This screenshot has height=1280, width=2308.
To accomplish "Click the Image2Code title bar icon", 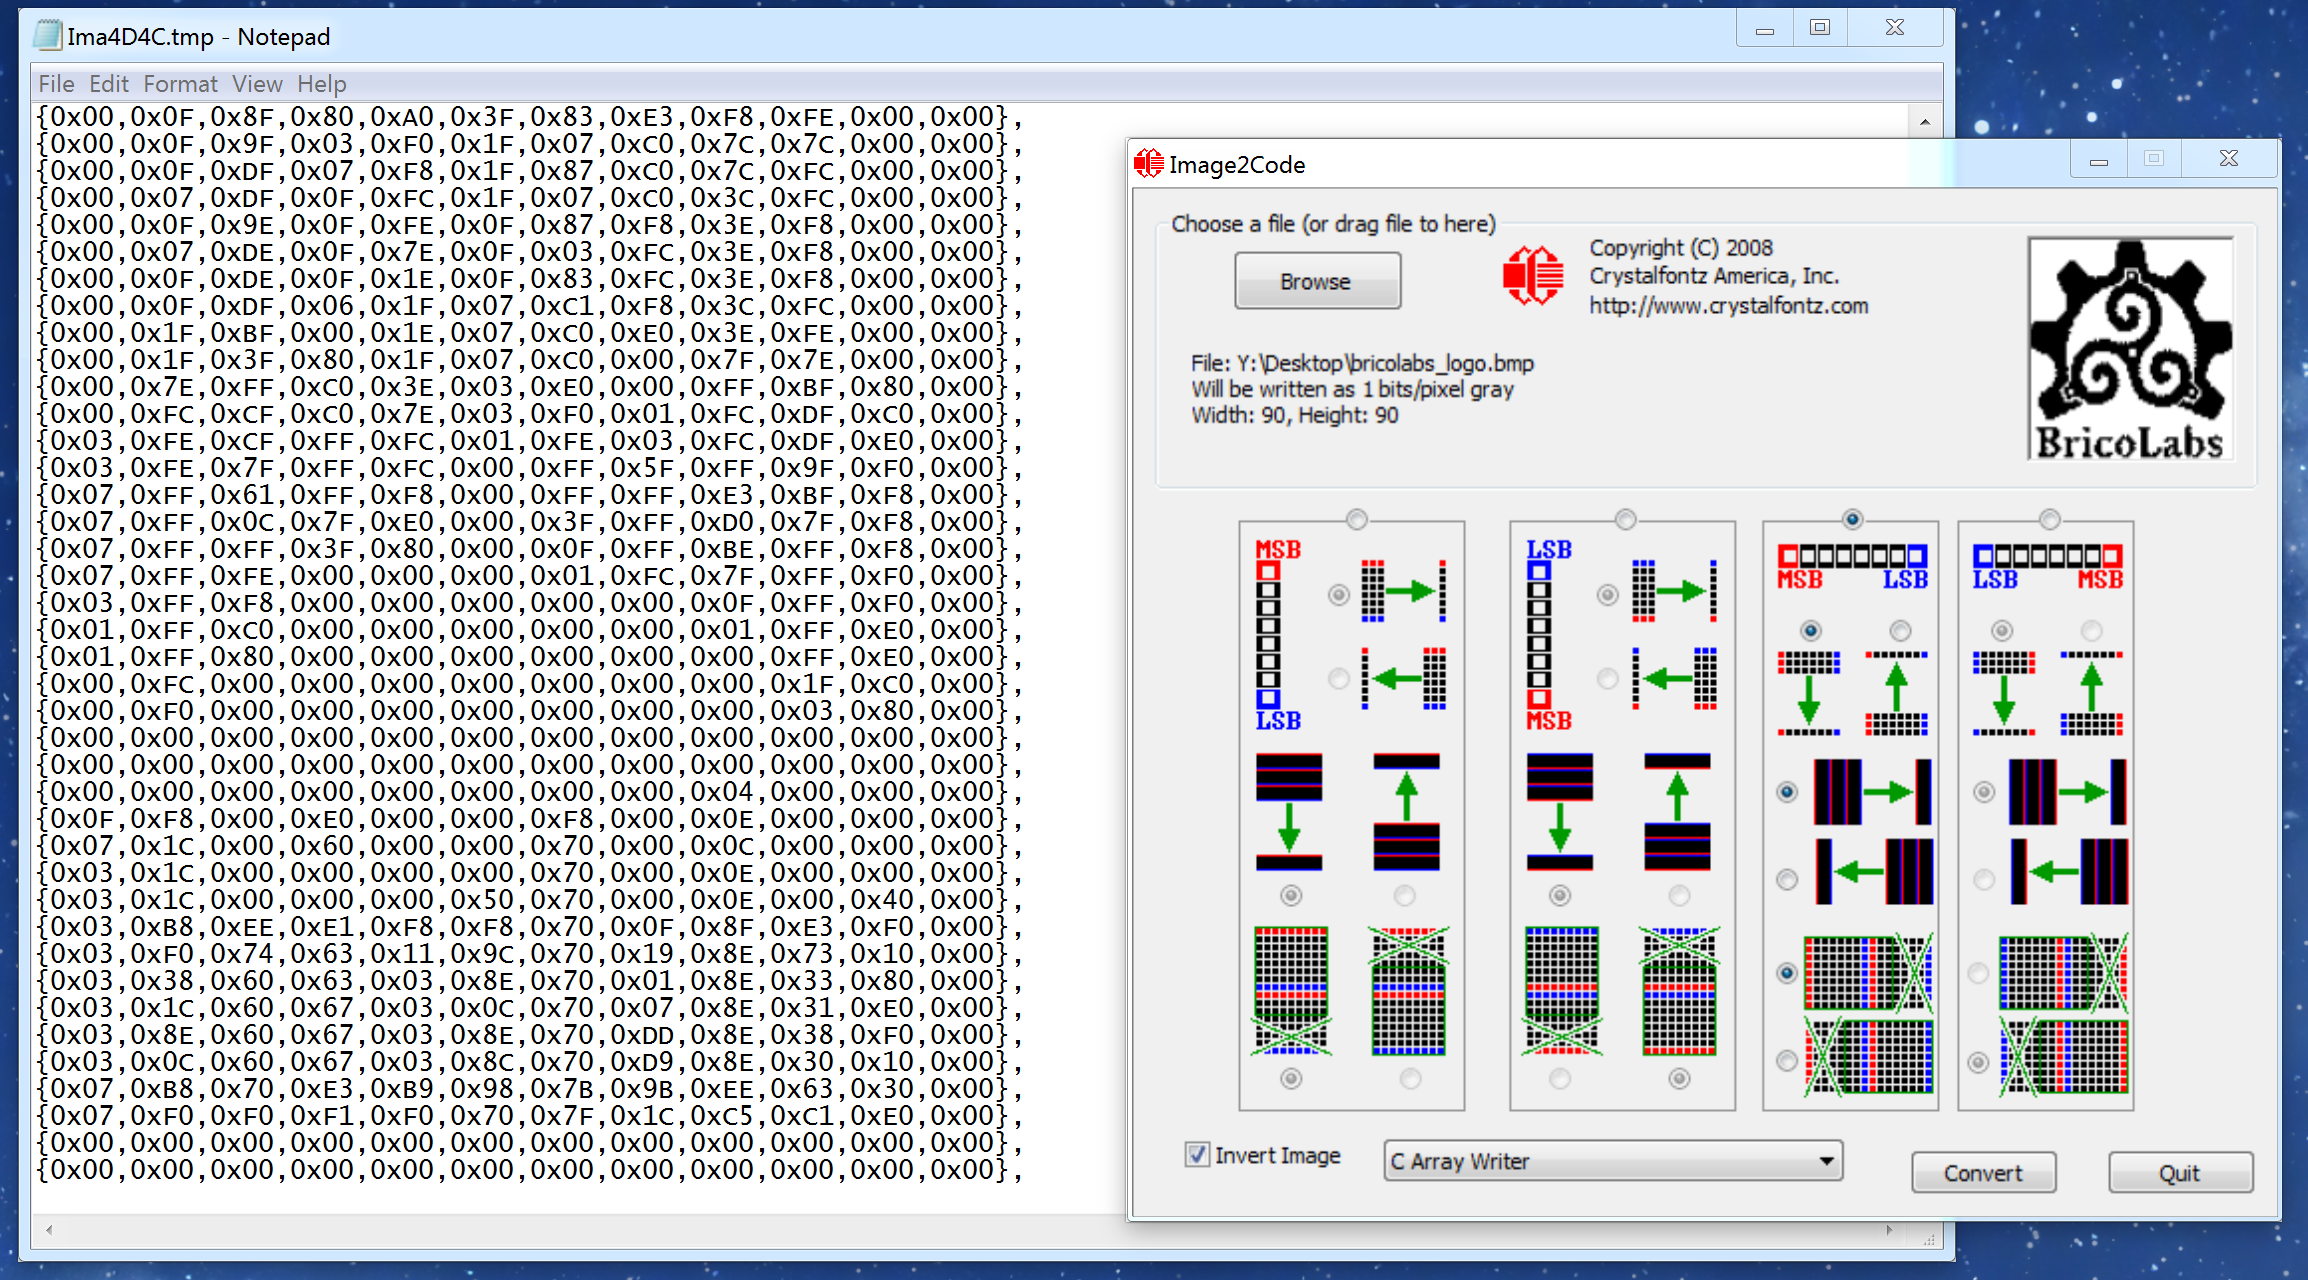I will pyautogui.click(x=1148, y=164).
